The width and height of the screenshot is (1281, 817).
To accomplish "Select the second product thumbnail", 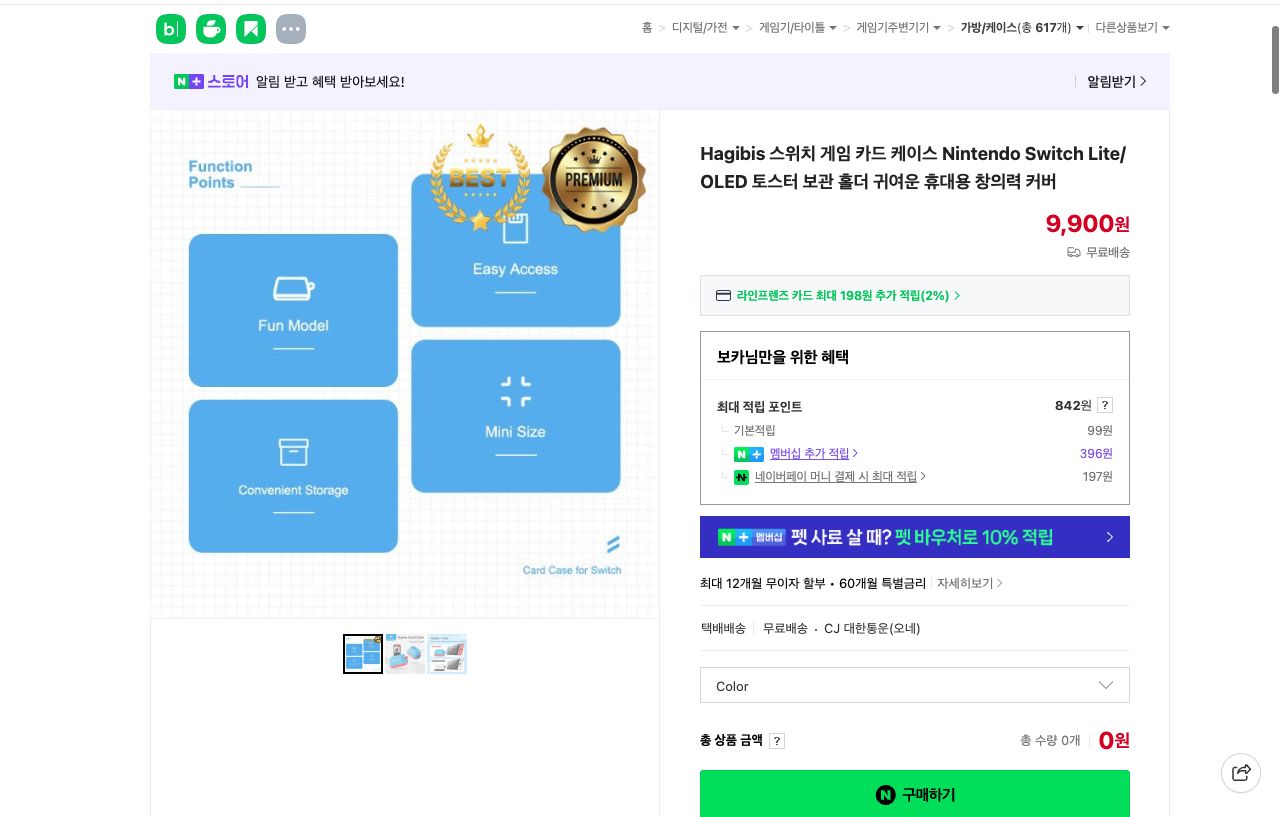I will point(405,654).
